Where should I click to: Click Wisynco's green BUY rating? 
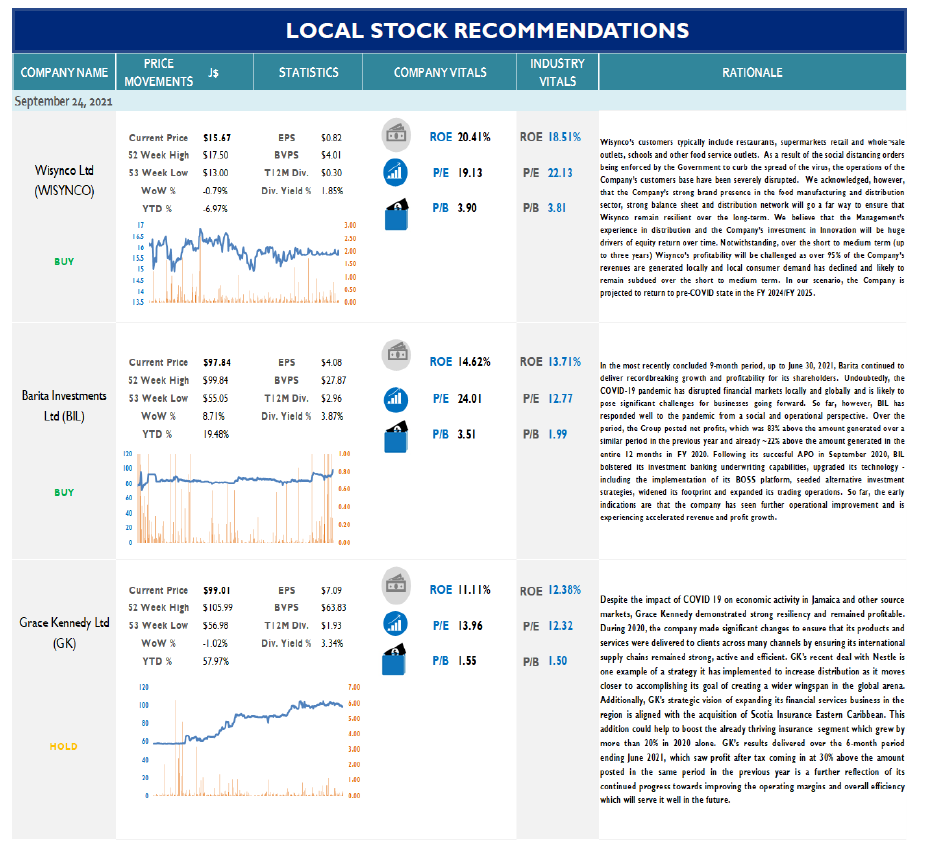pyautogui.click(x=64, y=262)
